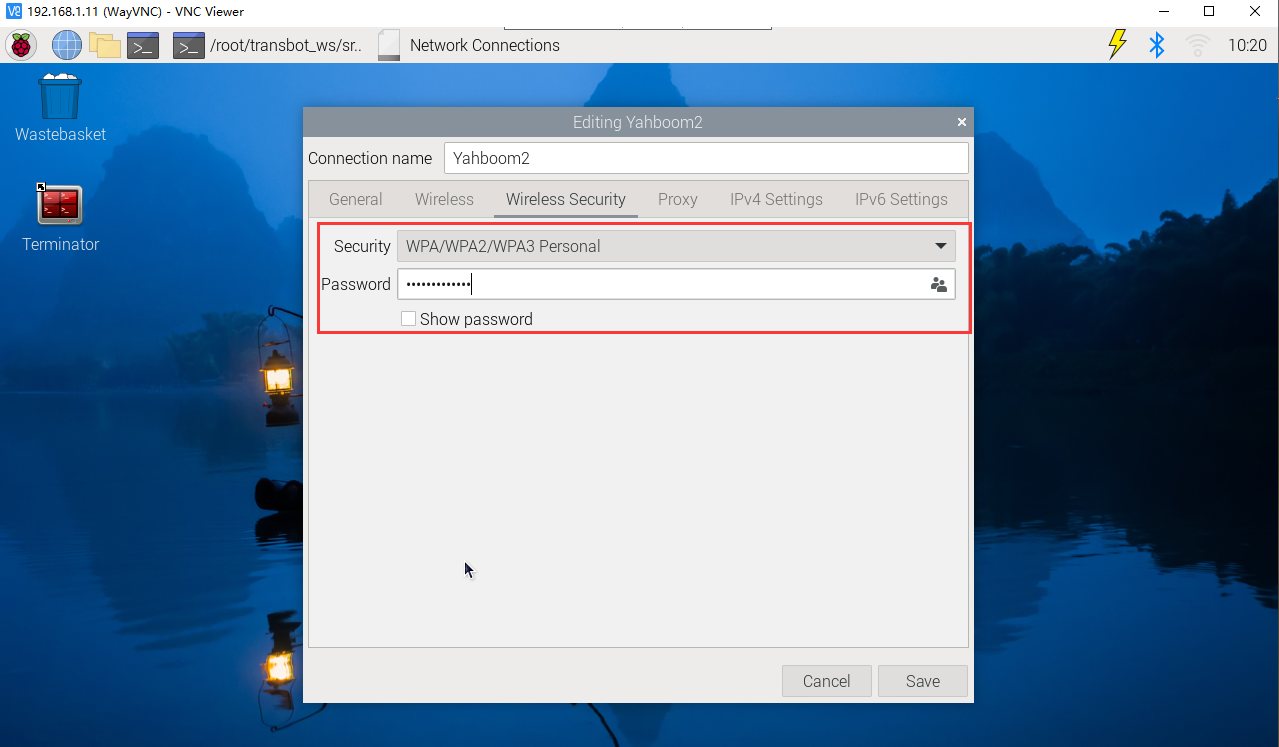Open the Wi-Fi network tray icon

[1197, 45]
